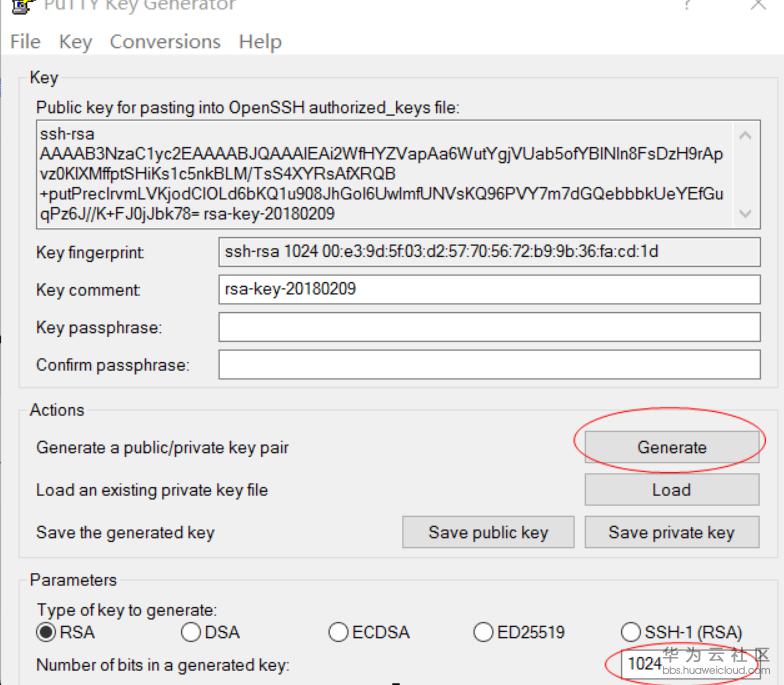The image size is (784, 685).
Task: Click 'Type of key to generate:' label
Action: coord(127,610)
